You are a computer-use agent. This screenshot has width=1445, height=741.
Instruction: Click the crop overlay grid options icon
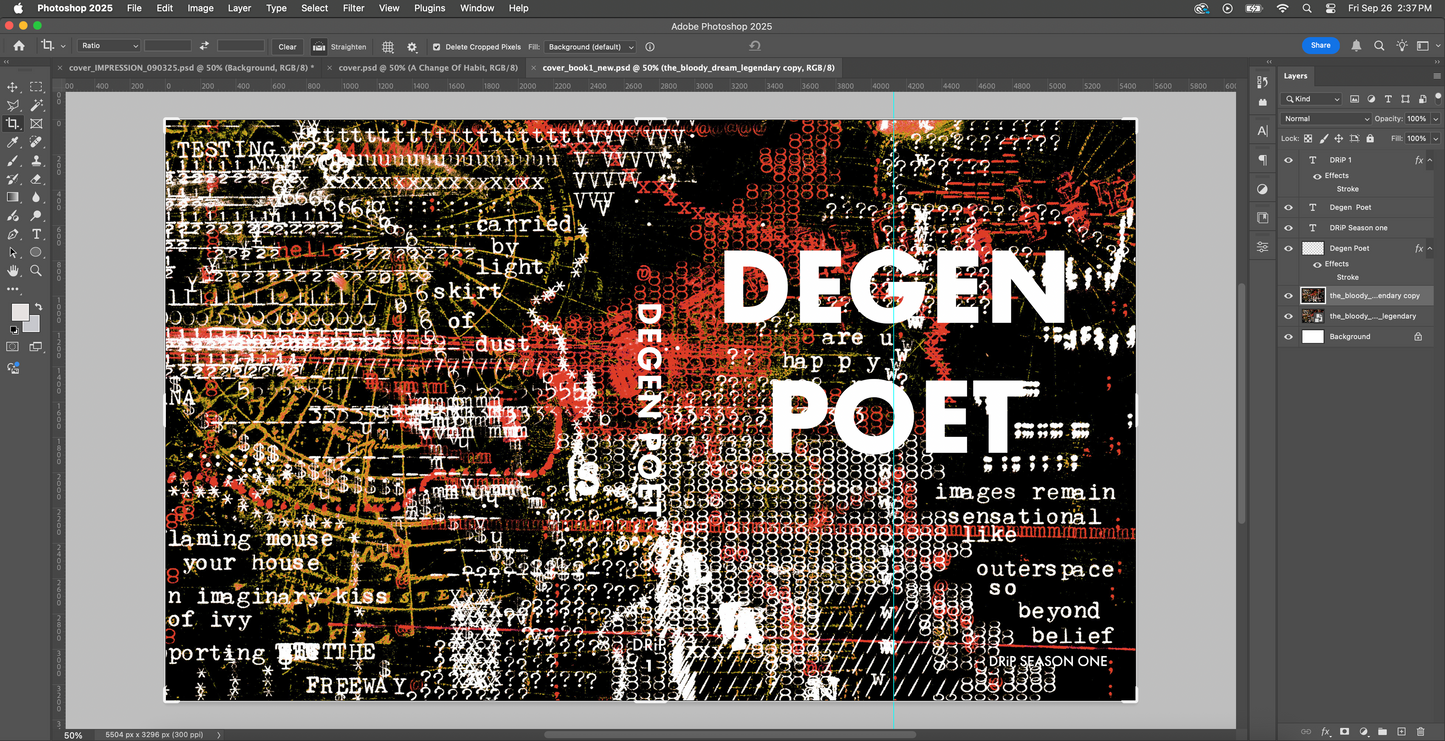tap(388, 47)
